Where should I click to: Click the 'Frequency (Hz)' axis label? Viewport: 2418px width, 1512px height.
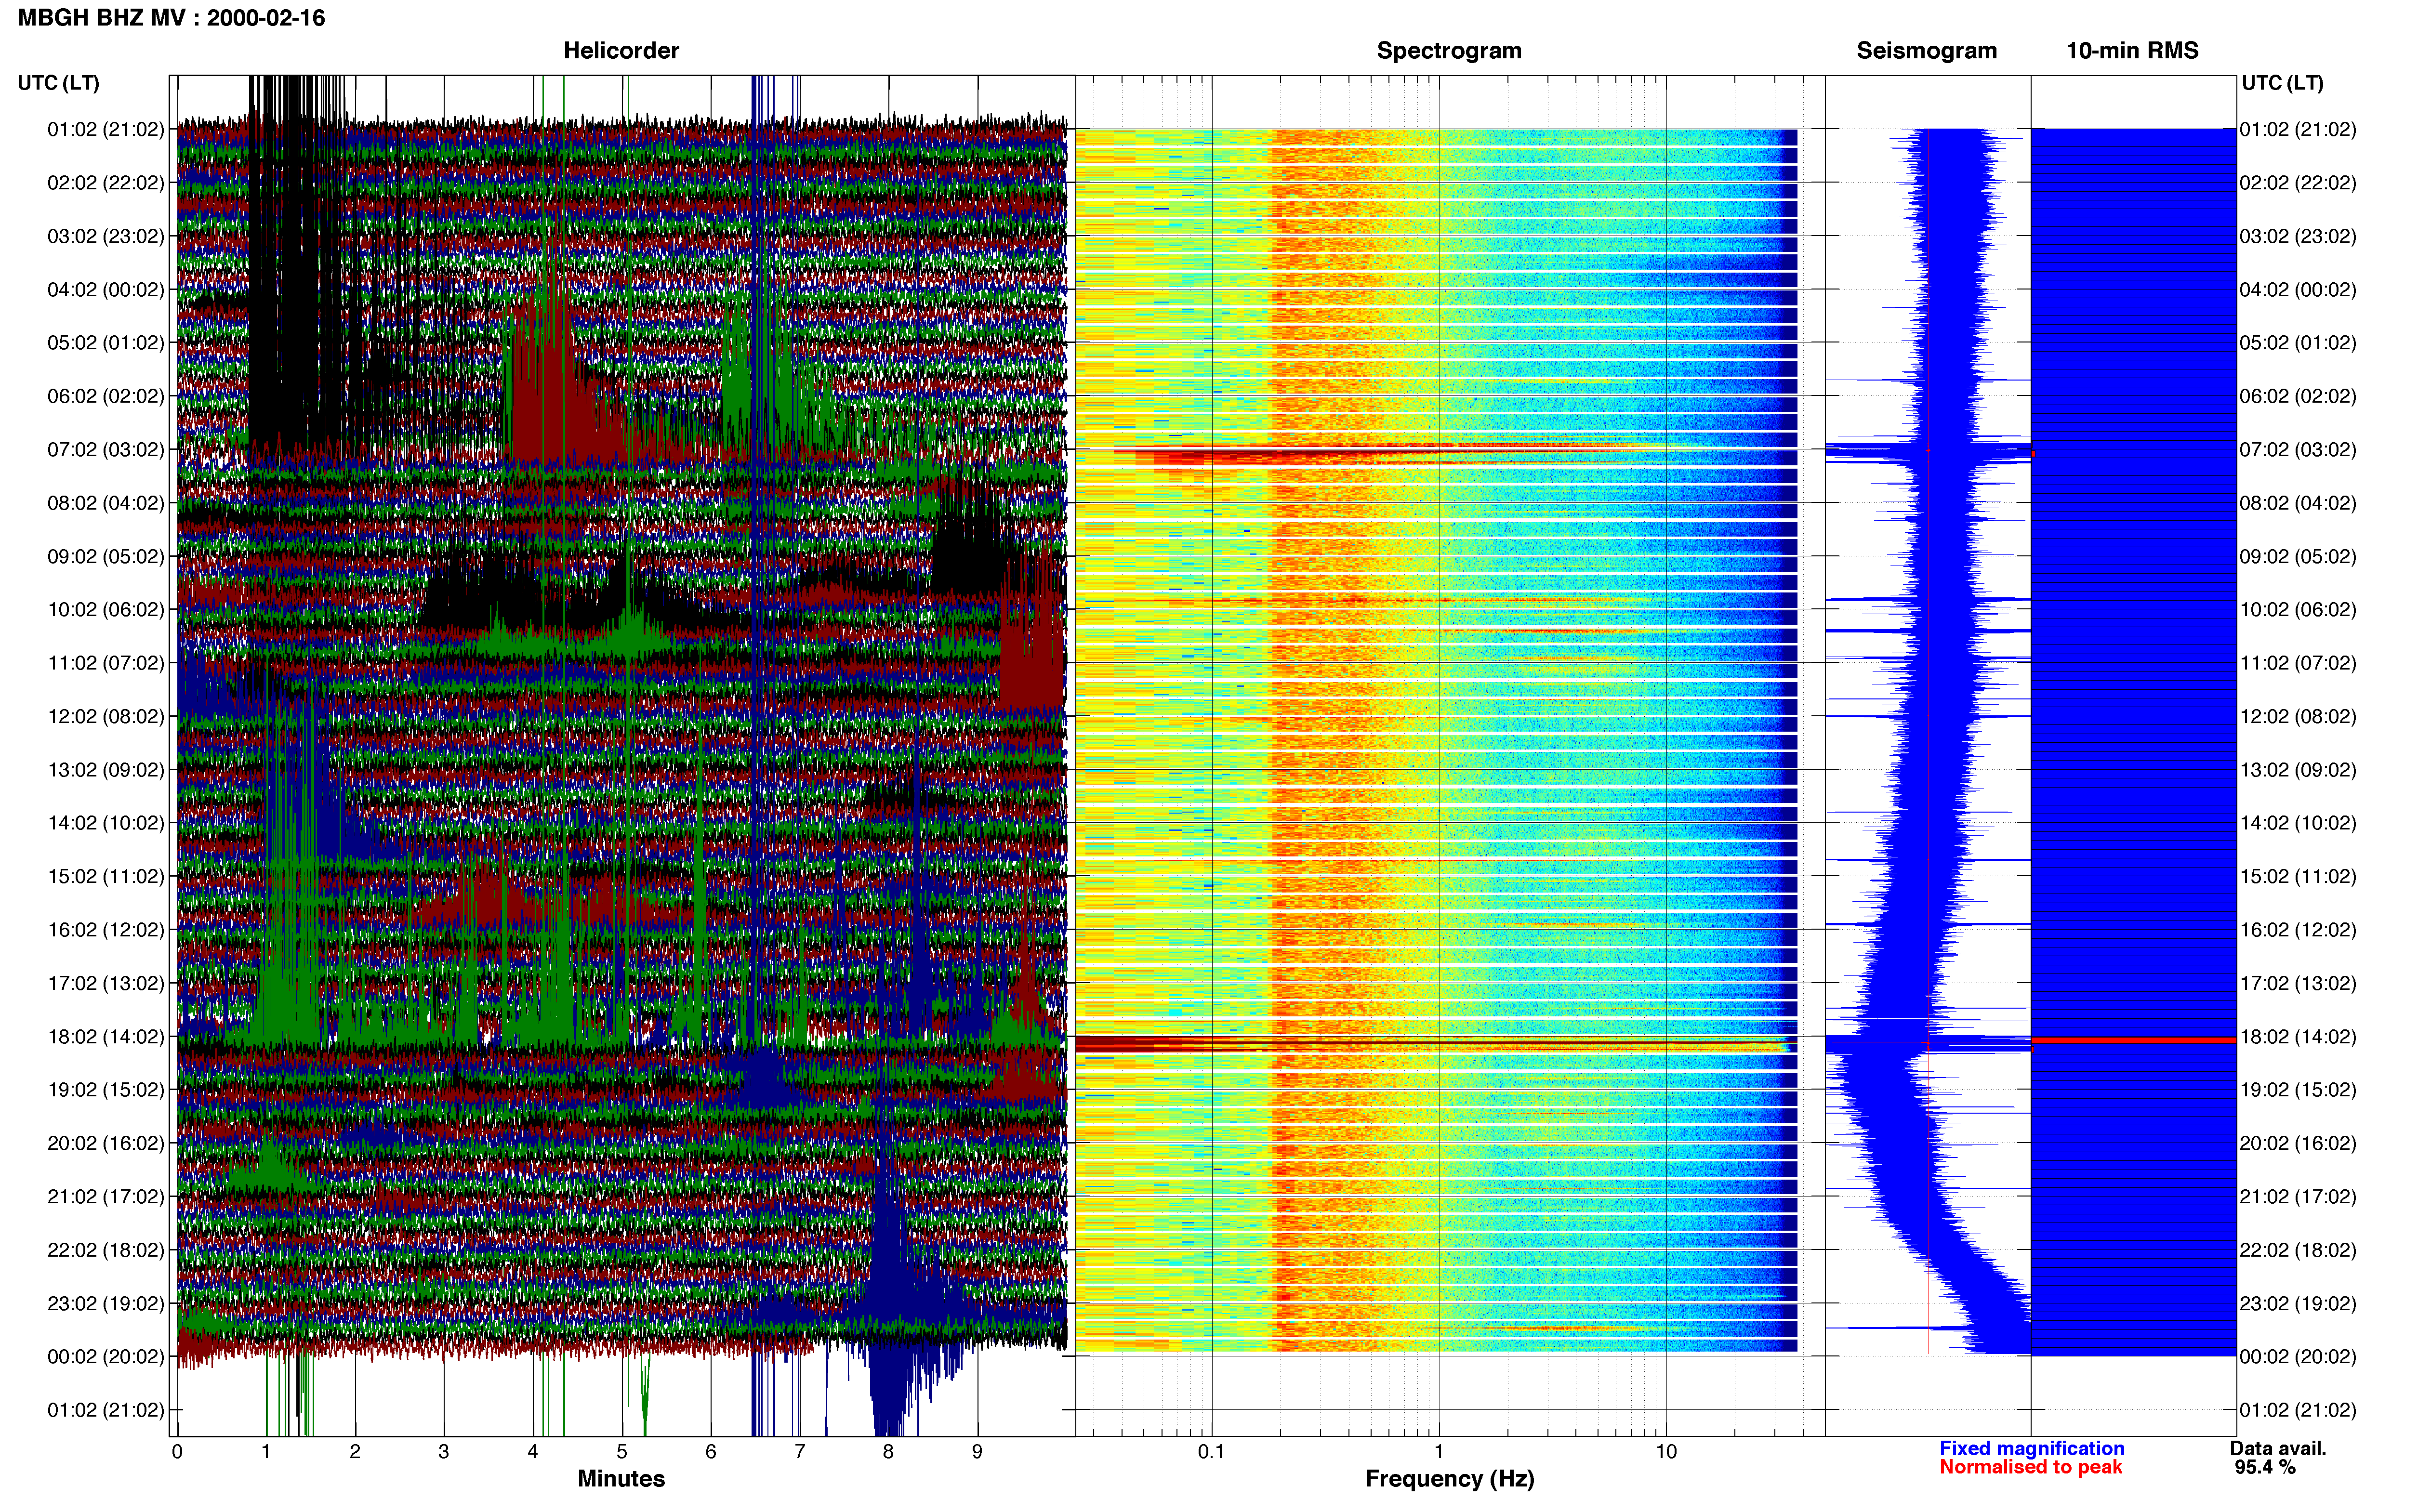pos(1449,1478)
